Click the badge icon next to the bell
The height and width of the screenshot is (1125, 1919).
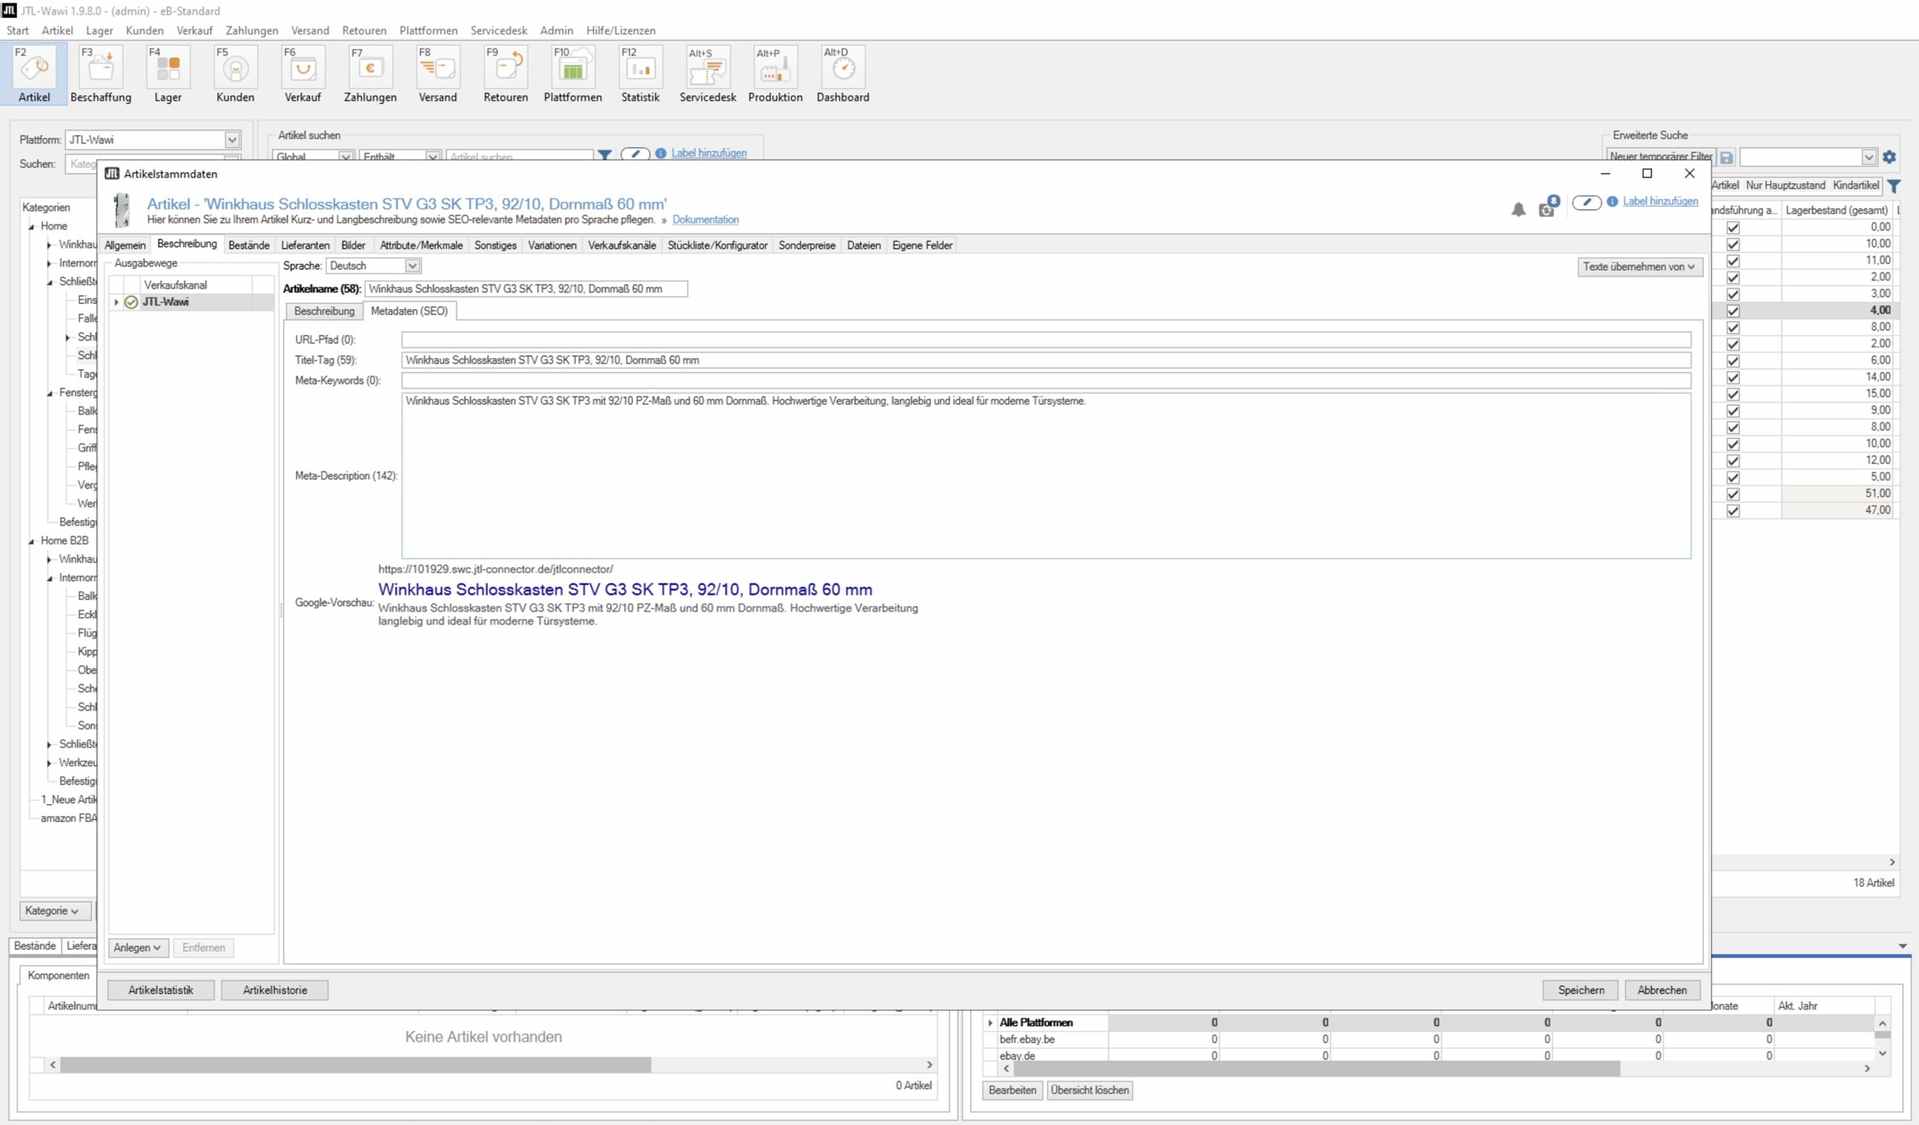[x=1548, y=207]
